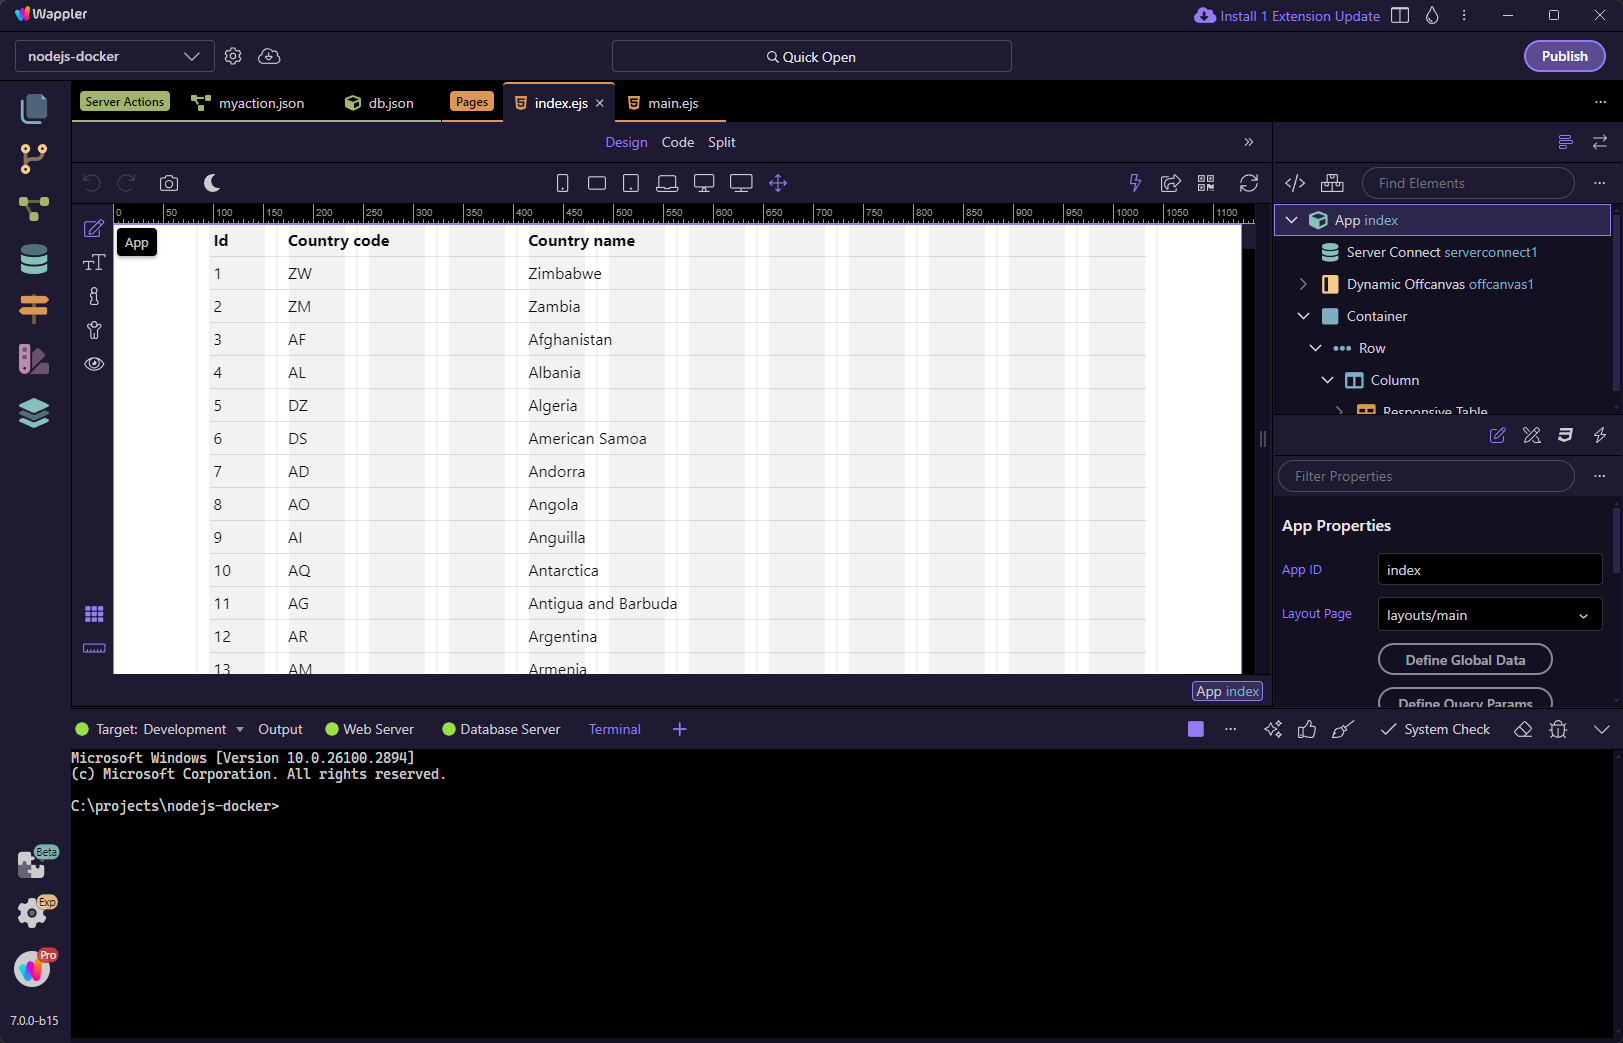Viewport: 1623px width, 1043px height.
Task: Click the eraser clear terminal icon
Action: pos(1523,729)
